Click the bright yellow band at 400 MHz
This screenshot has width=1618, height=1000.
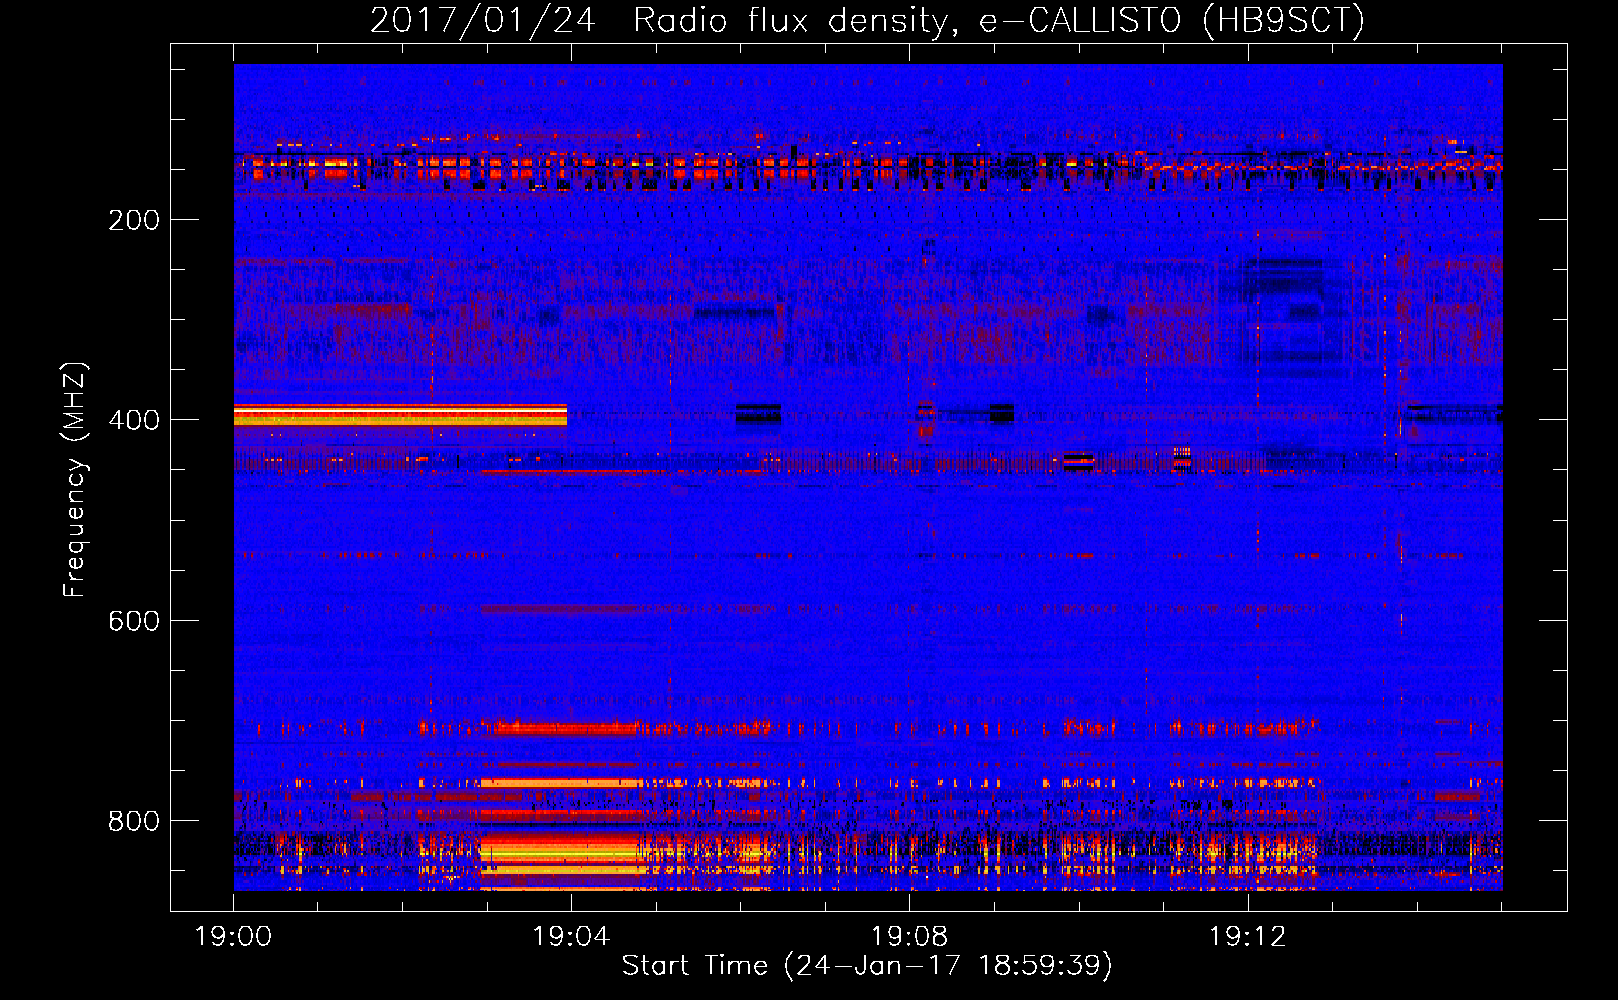click(x=400, y=415)
